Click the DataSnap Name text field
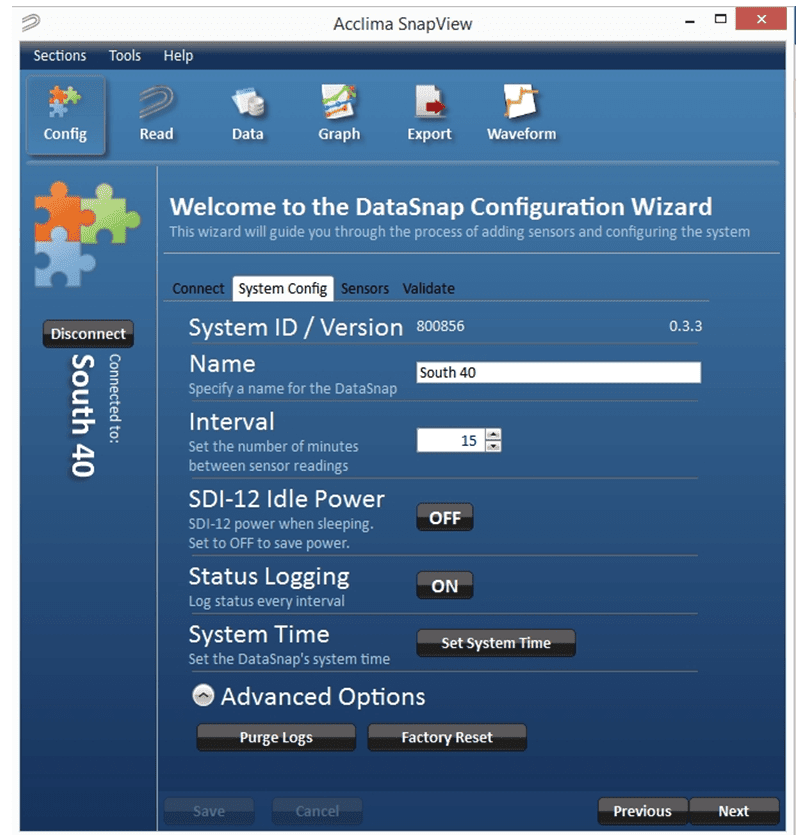 [558, 373]
